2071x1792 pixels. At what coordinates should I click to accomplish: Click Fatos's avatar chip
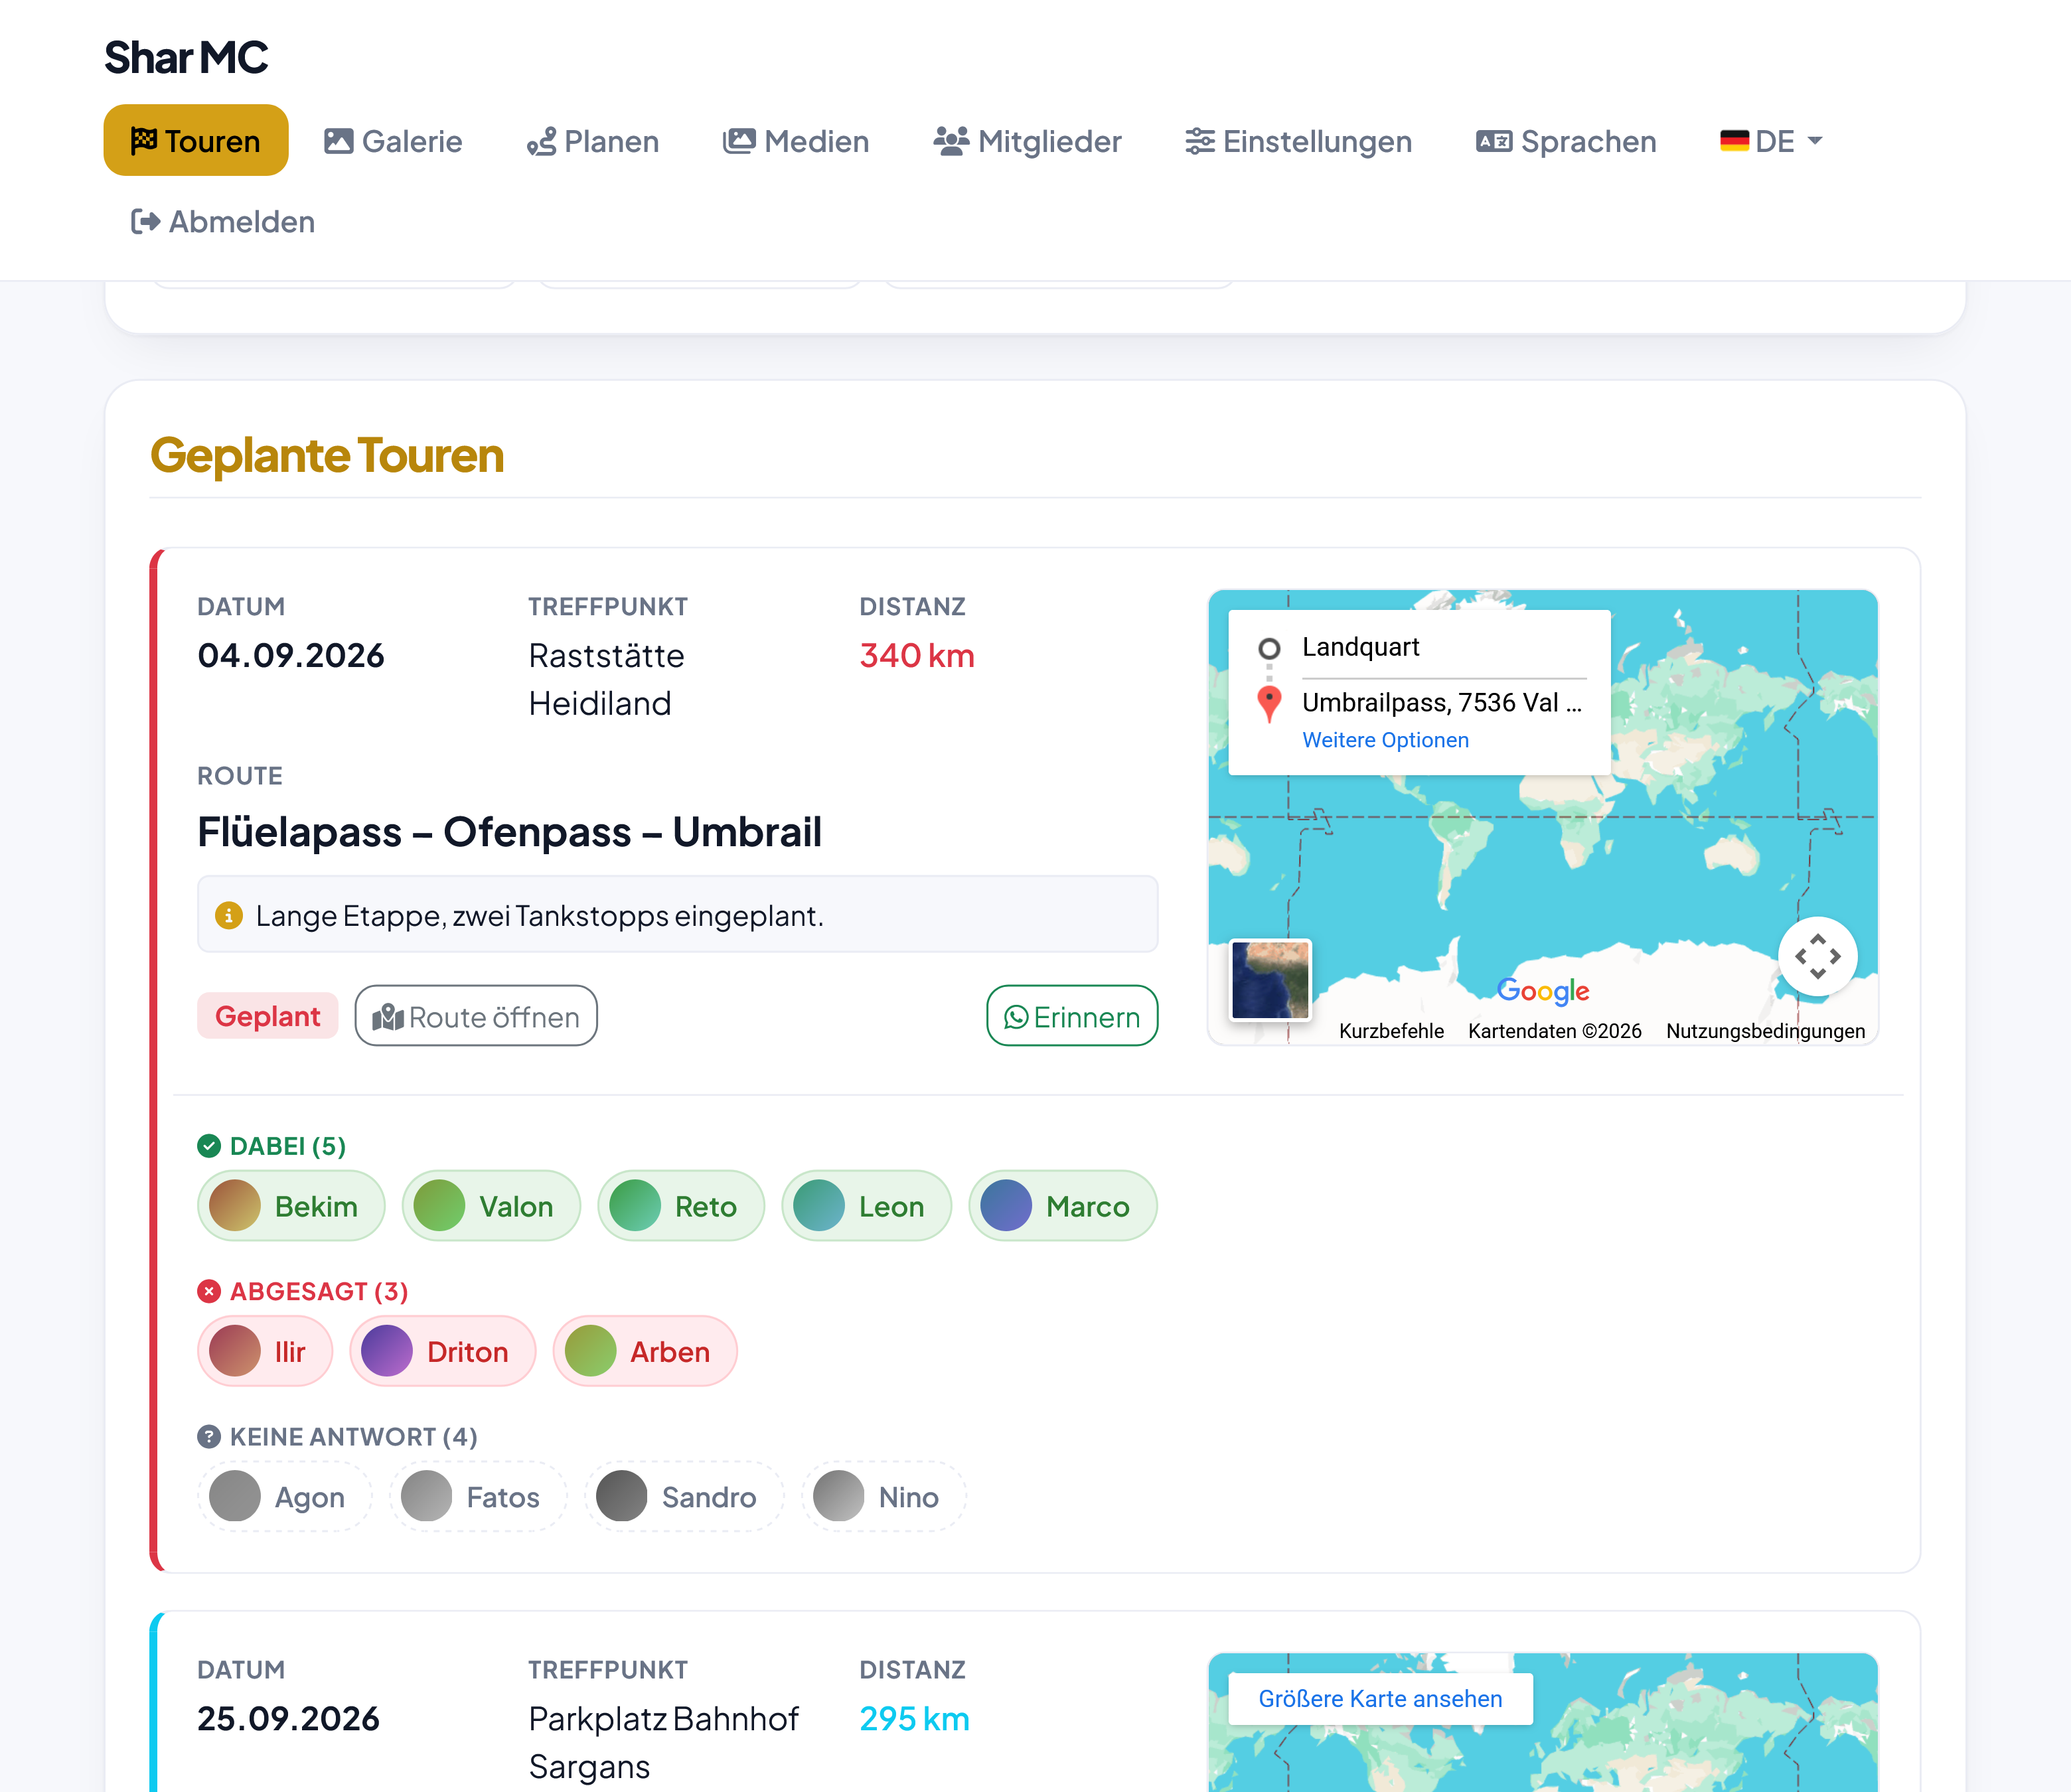tap(478, 1496)
